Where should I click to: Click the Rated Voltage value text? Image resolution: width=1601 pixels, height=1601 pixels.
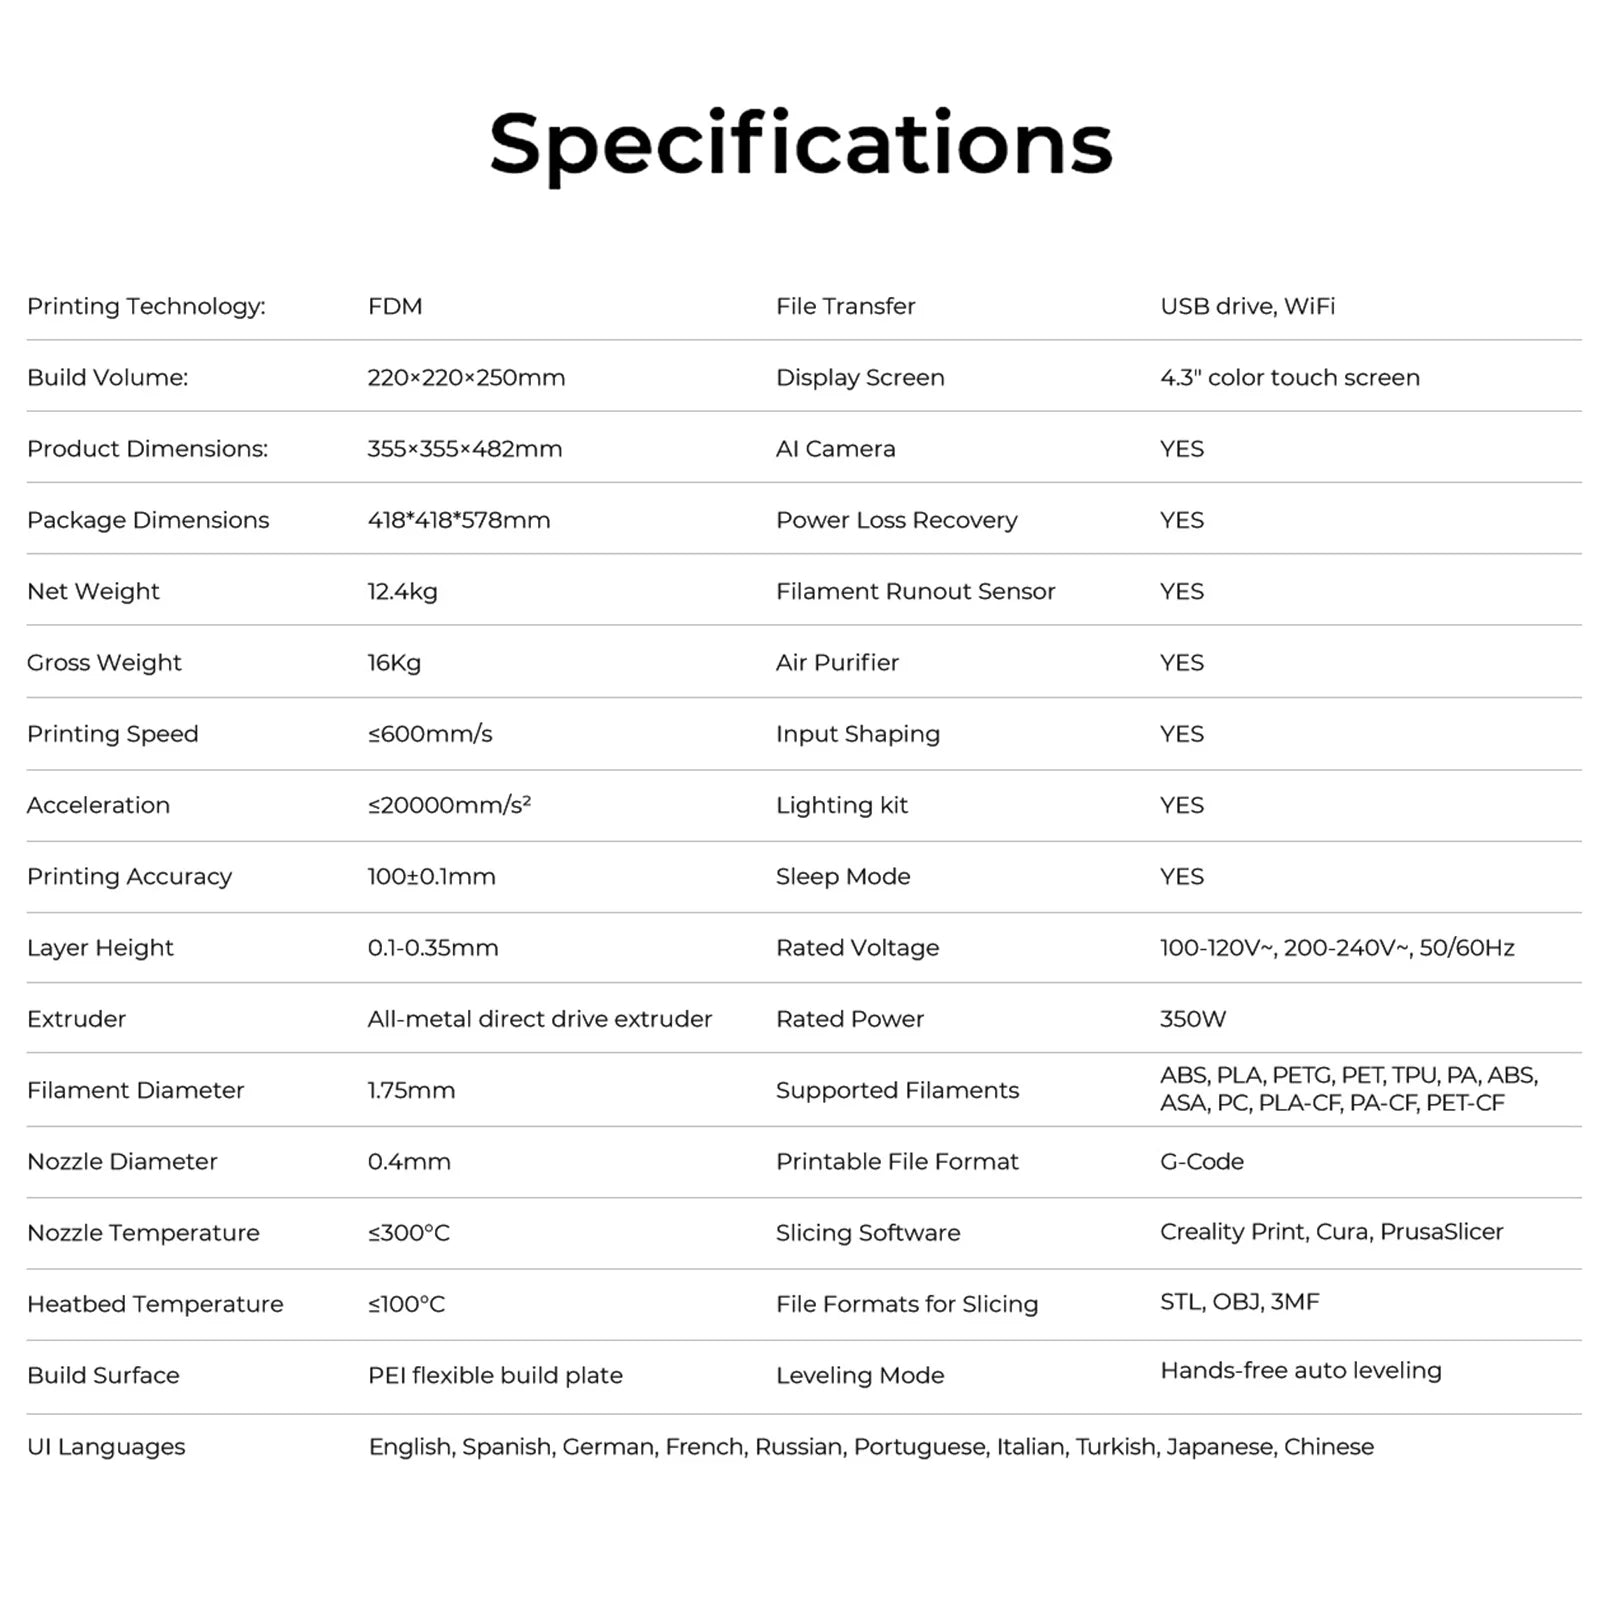click(1337, 948)
